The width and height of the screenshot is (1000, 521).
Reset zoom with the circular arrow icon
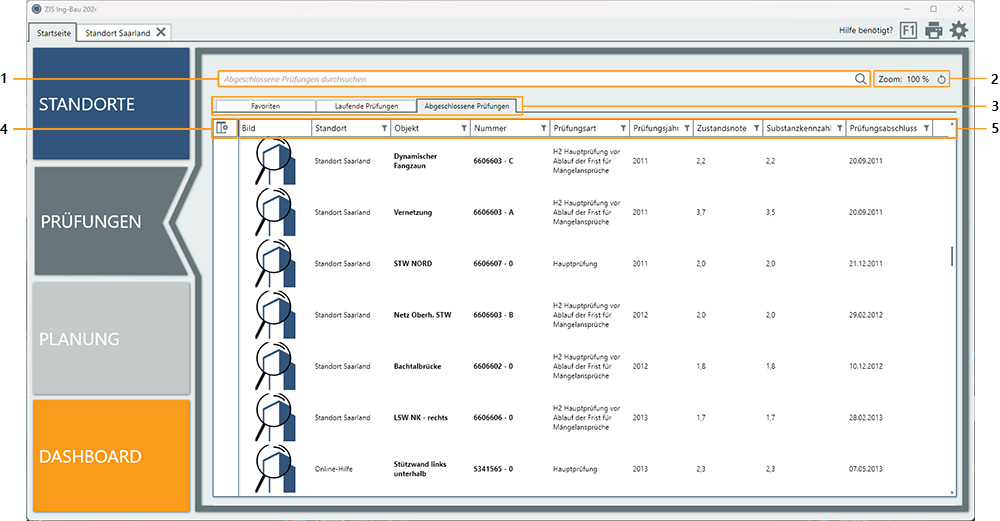[x=941, y=79]
